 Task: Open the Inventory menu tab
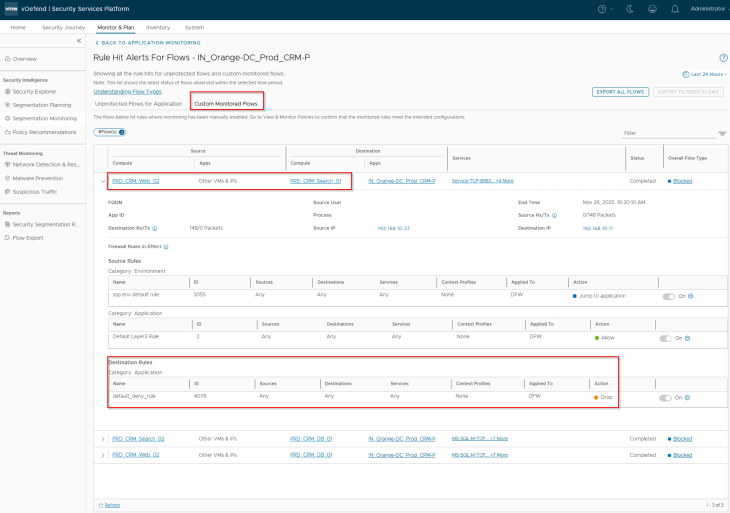(158, 27)
